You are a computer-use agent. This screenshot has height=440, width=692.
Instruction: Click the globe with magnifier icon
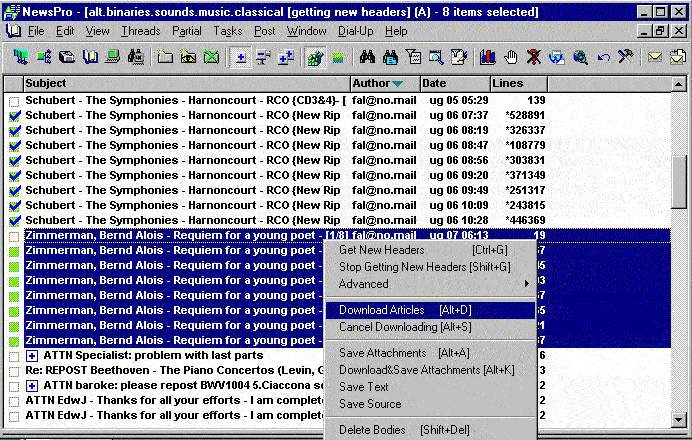point(580,57)
